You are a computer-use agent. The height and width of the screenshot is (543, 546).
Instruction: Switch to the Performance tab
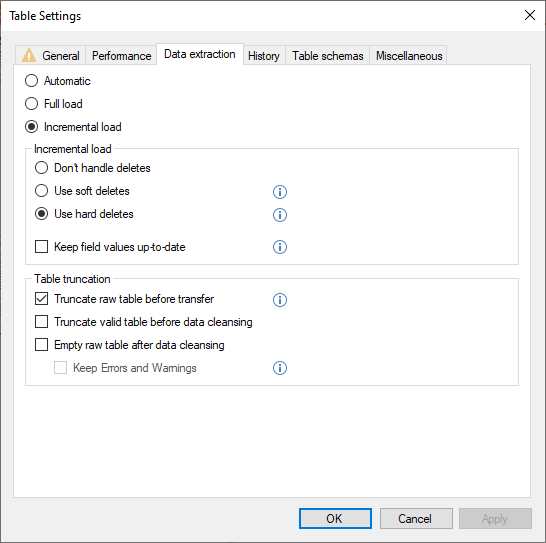coord(121,56)
